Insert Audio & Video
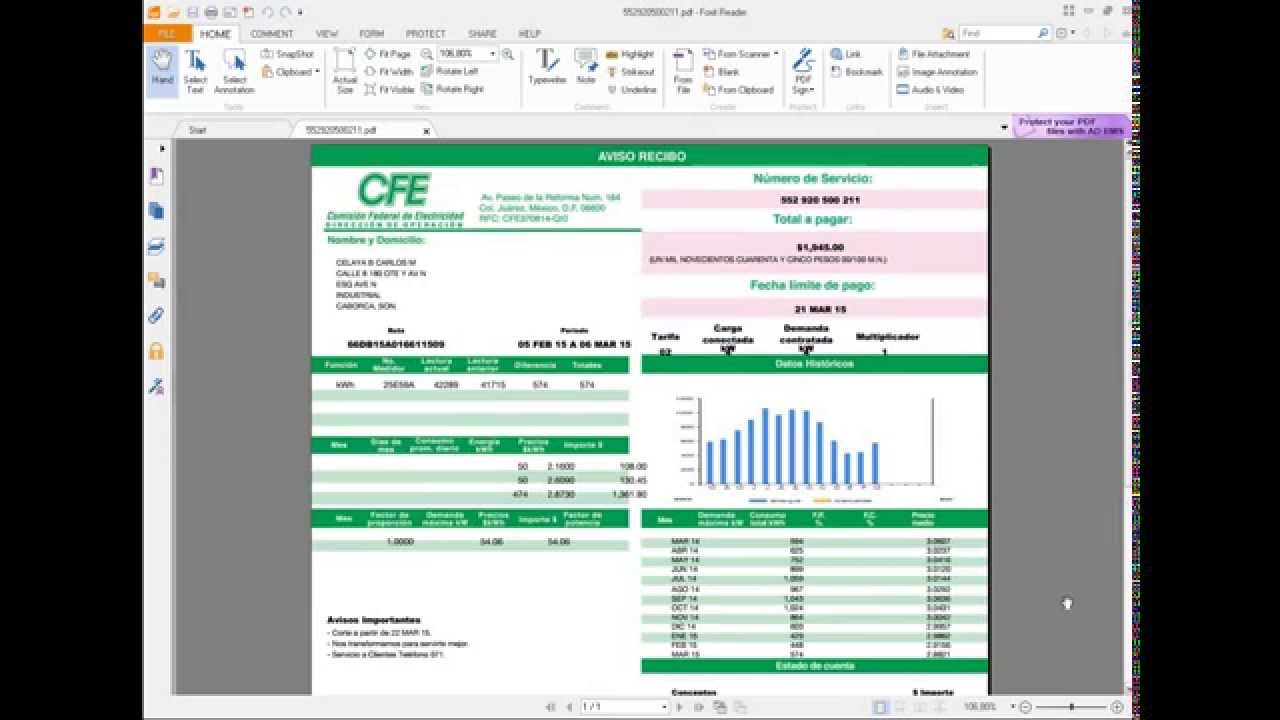This screenshot has height=720, width=1280. tap(930, 89)
